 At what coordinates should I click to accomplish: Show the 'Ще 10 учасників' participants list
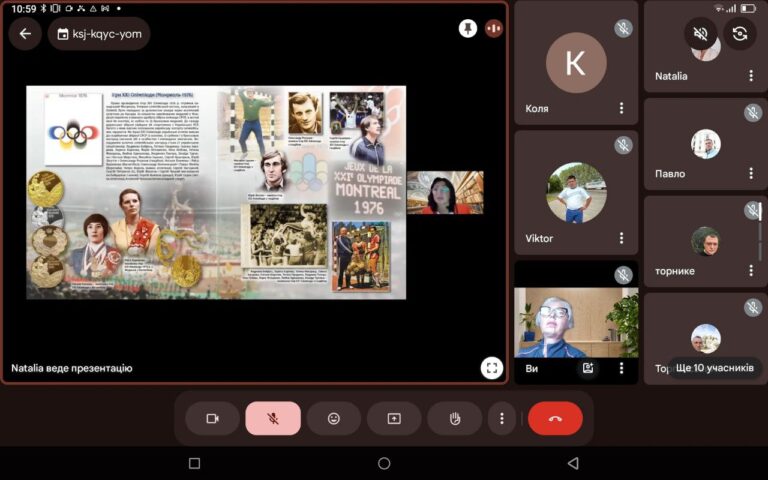[x=715, y=367]
